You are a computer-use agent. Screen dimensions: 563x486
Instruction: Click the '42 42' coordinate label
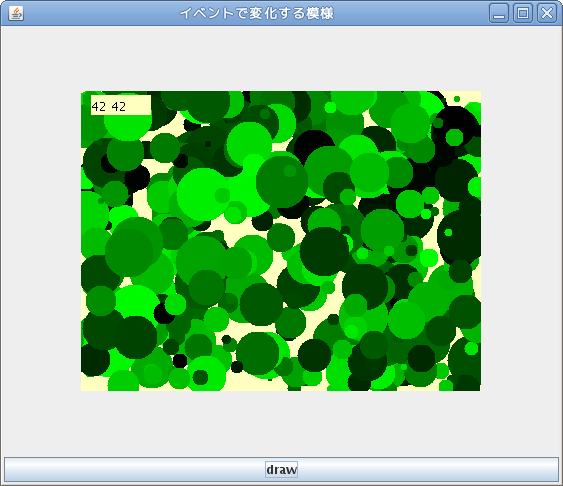coord(109,107)
